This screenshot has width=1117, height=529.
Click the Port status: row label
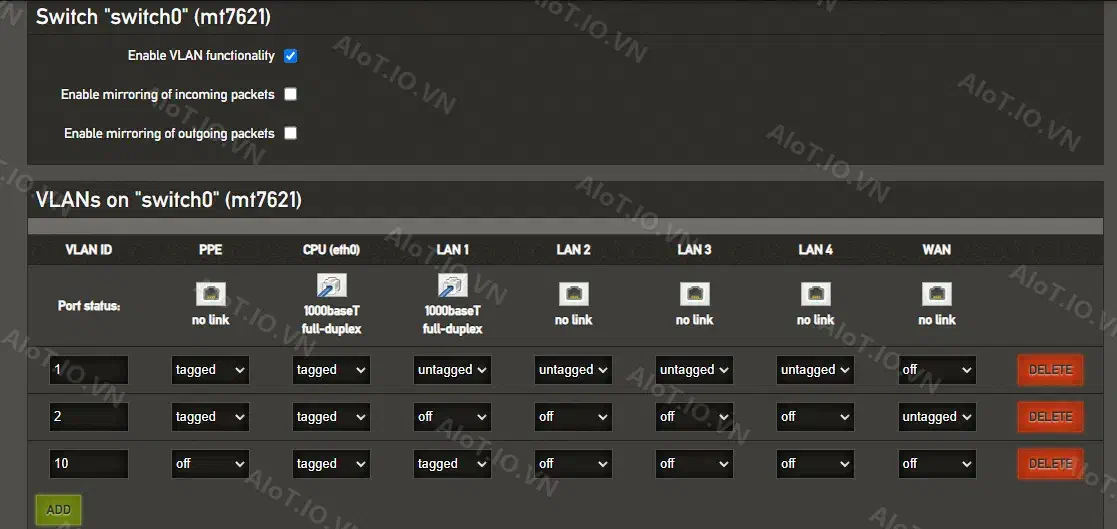click(x=89, y=306)
